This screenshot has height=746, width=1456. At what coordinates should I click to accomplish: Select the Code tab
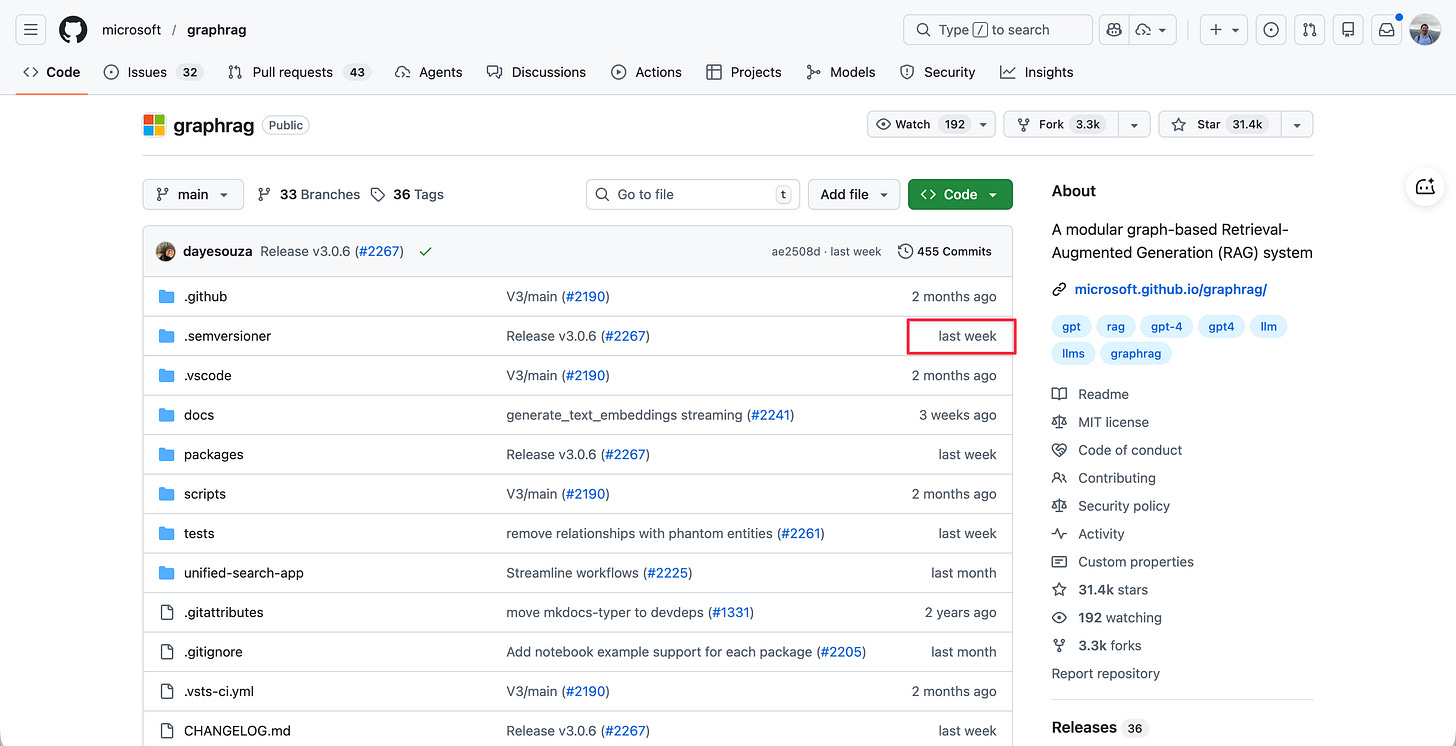click(x=51, y=72)
